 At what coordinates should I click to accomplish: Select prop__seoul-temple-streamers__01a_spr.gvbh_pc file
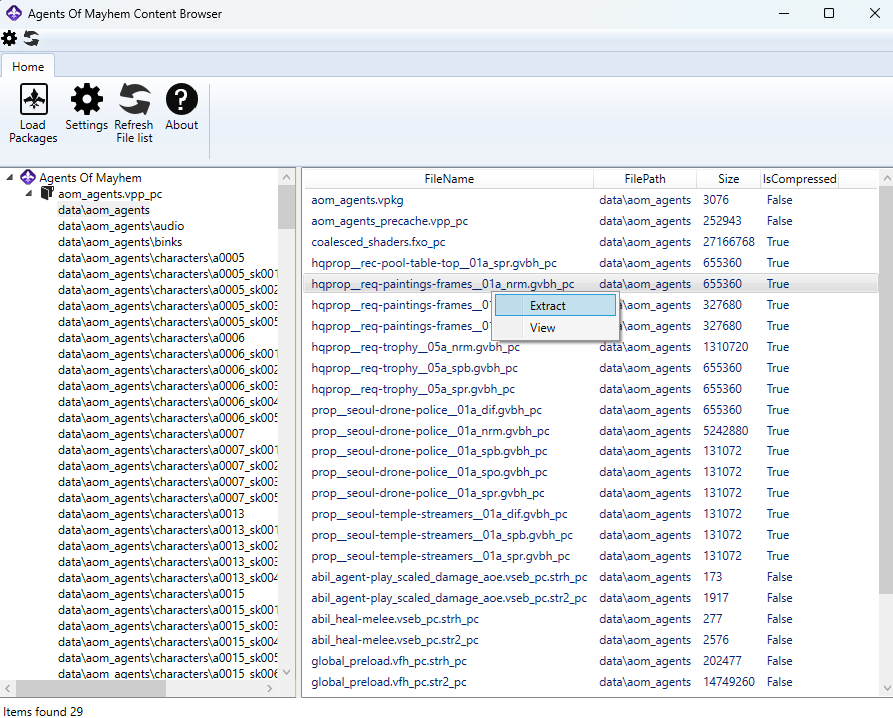coord(591,556)
